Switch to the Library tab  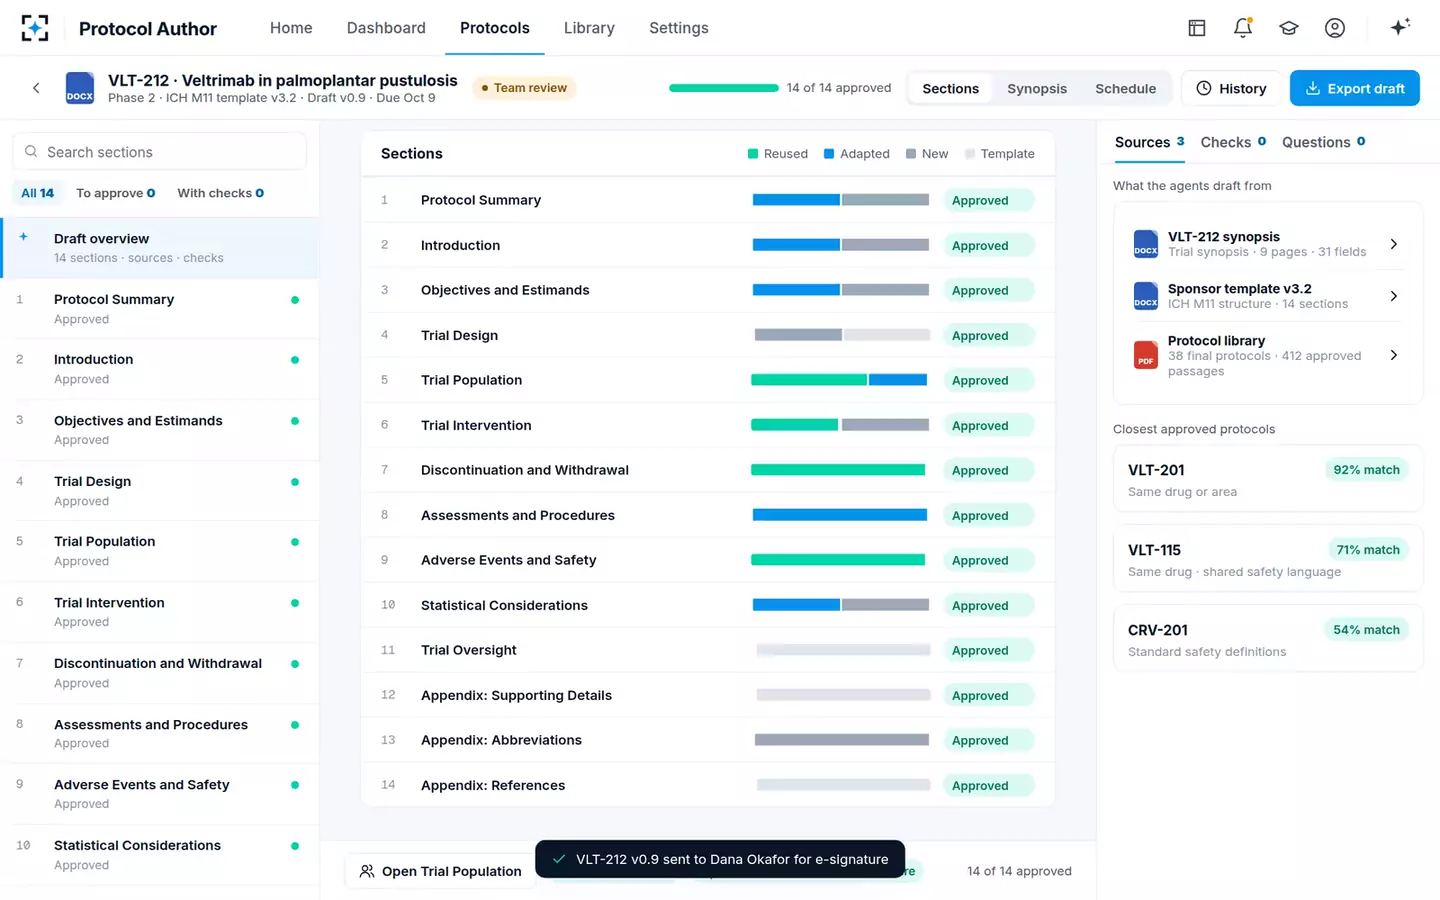(x=589, y=28)
